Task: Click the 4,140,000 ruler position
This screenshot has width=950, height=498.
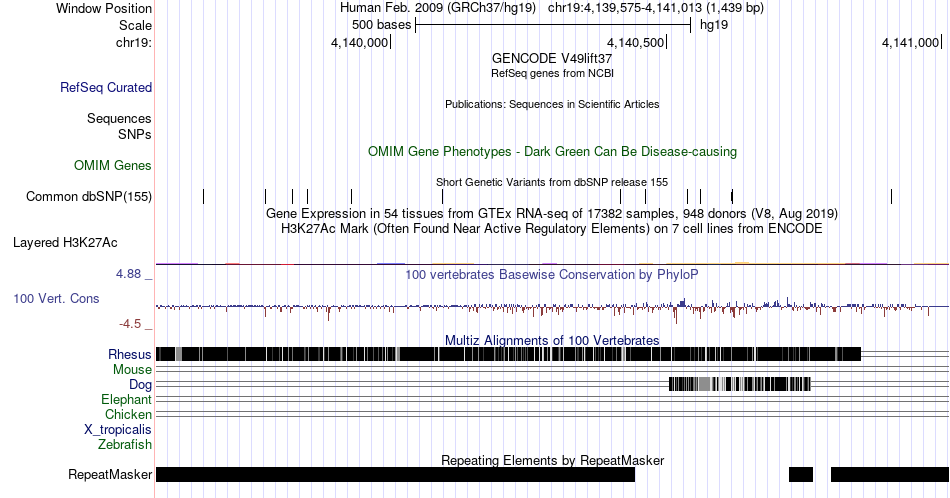Action: [x=361, y=42]
